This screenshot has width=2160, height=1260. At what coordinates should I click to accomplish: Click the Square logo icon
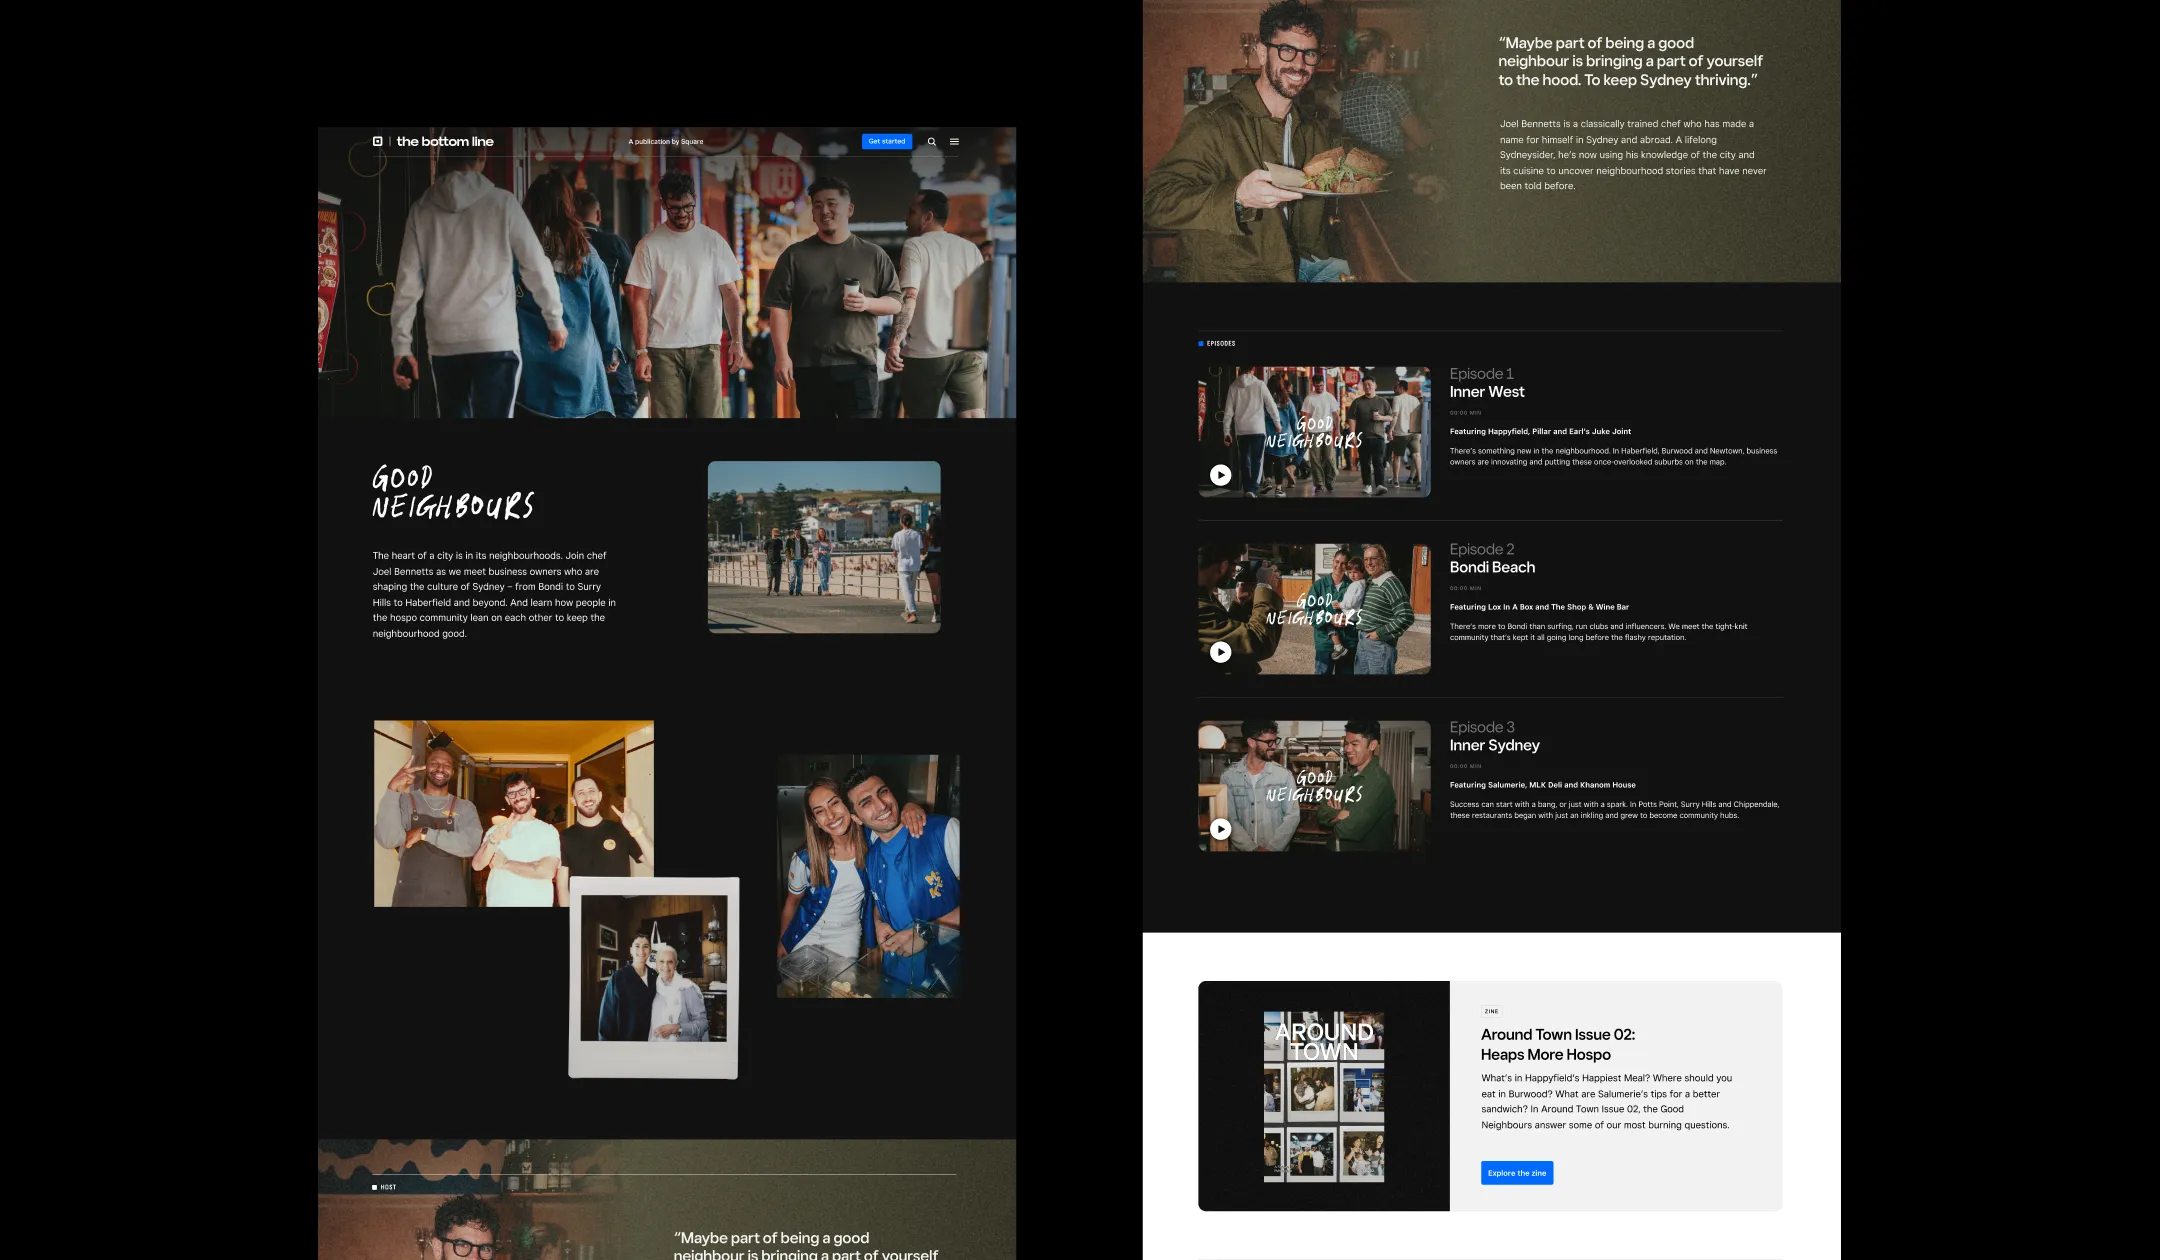[x=378, y=141]
